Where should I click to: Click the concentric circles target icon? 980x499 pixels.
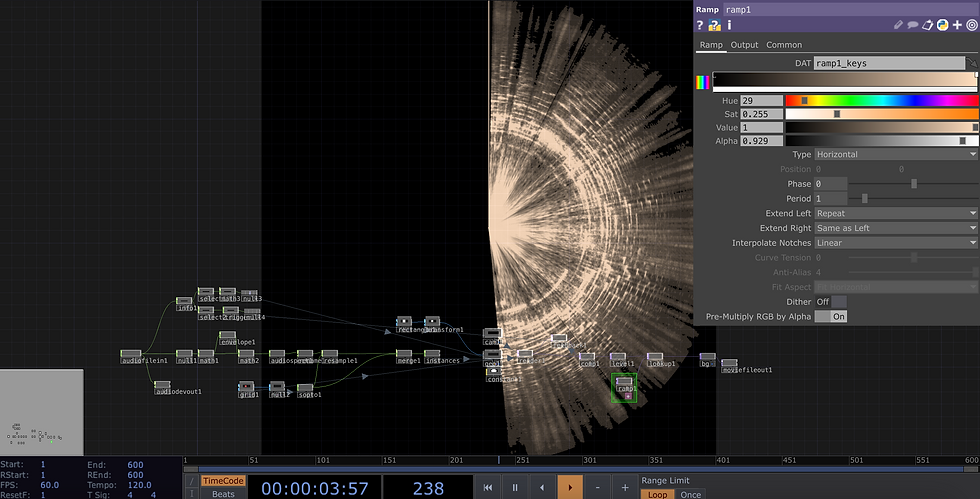(972, 25)
